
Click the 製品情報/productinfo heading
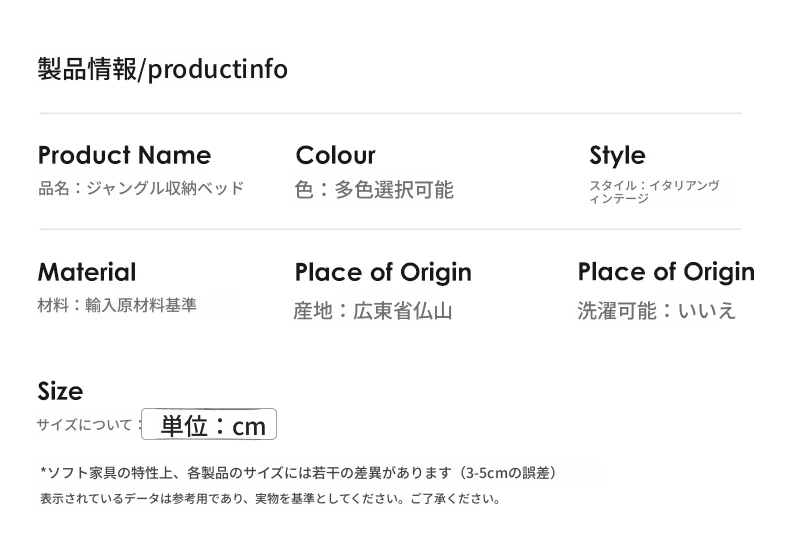point(162,69)
